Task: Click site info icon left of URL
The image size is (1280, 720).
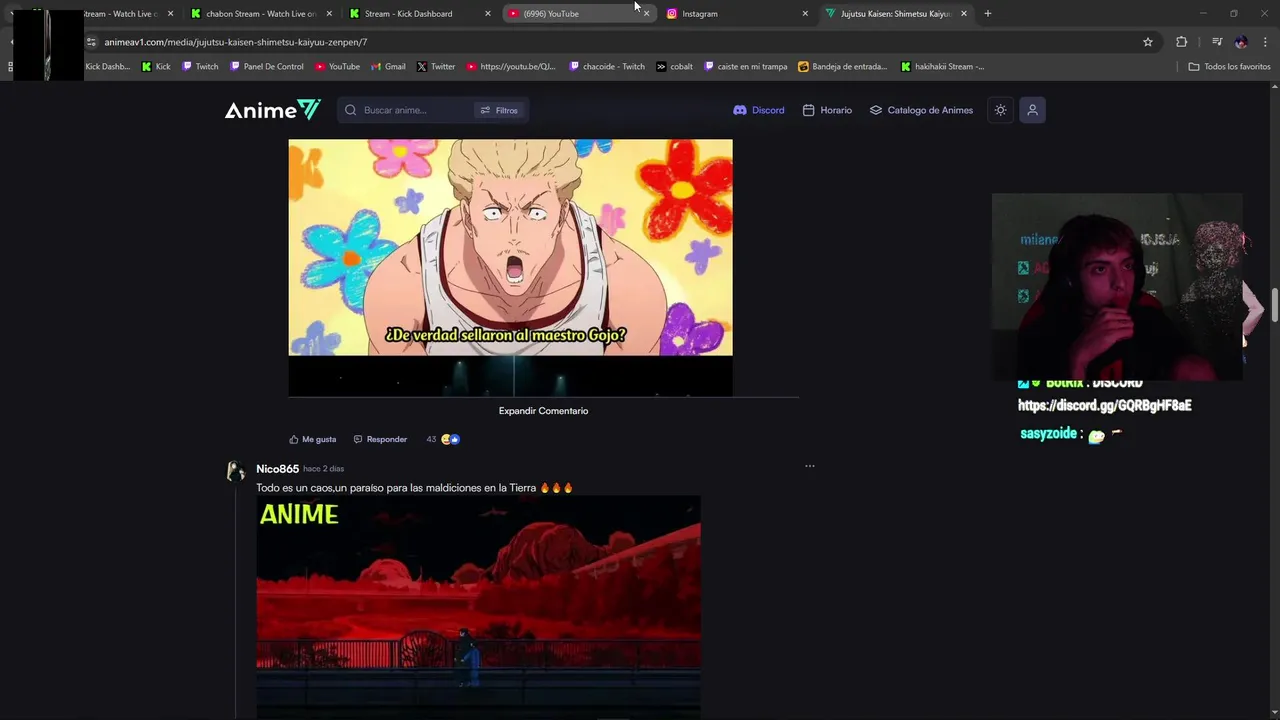Action: coord(91,42)
